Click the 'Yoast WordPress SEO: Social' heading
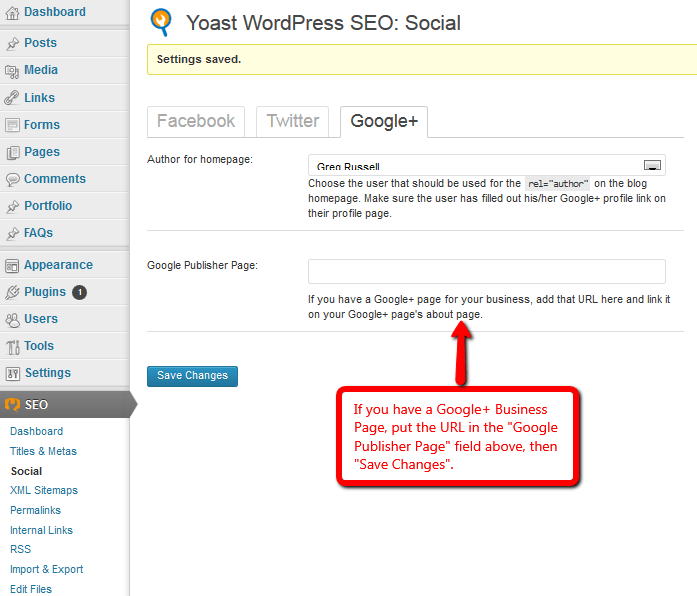The height and width of the screenshot is (596, 697). coord(323,23)
